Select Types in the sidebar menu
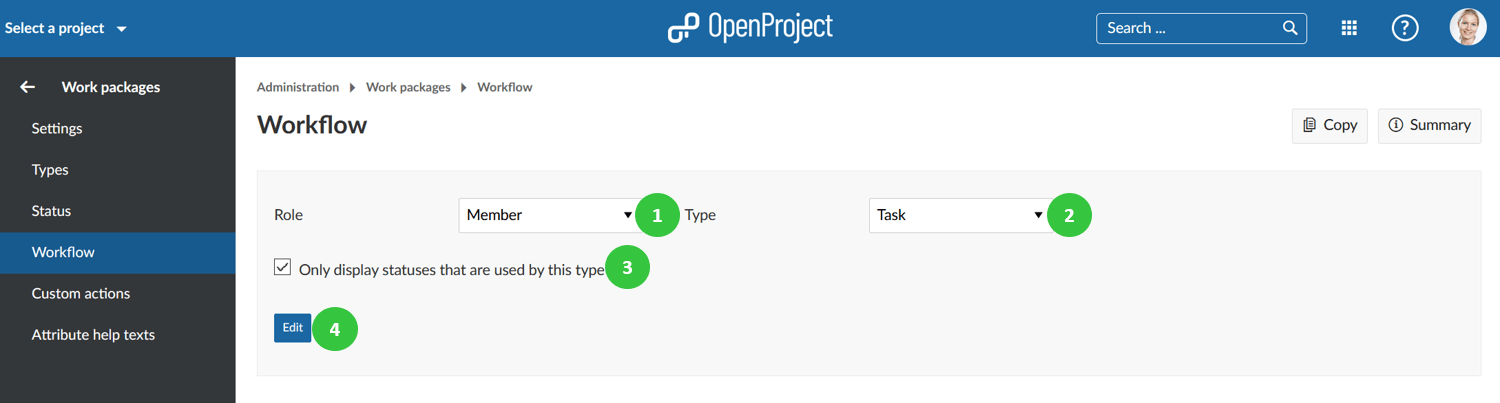Image resolution: width=1500 pixels, height=403 pixels. pos(50,170)
